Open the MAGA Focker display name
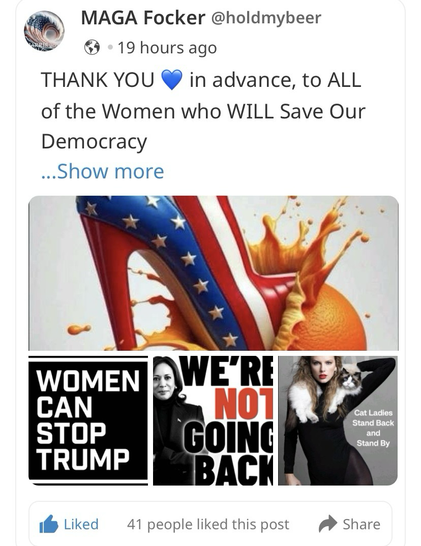 [143, 17]
